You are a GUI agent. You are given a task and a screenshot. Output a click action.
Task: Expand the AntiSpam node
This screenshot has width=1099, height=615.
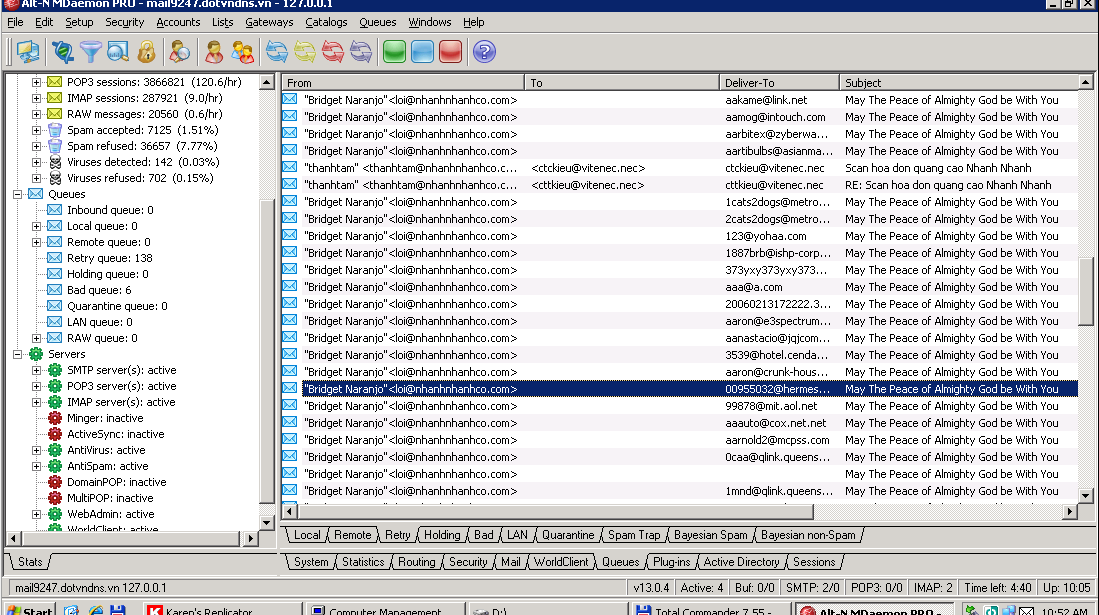point(36,466)
